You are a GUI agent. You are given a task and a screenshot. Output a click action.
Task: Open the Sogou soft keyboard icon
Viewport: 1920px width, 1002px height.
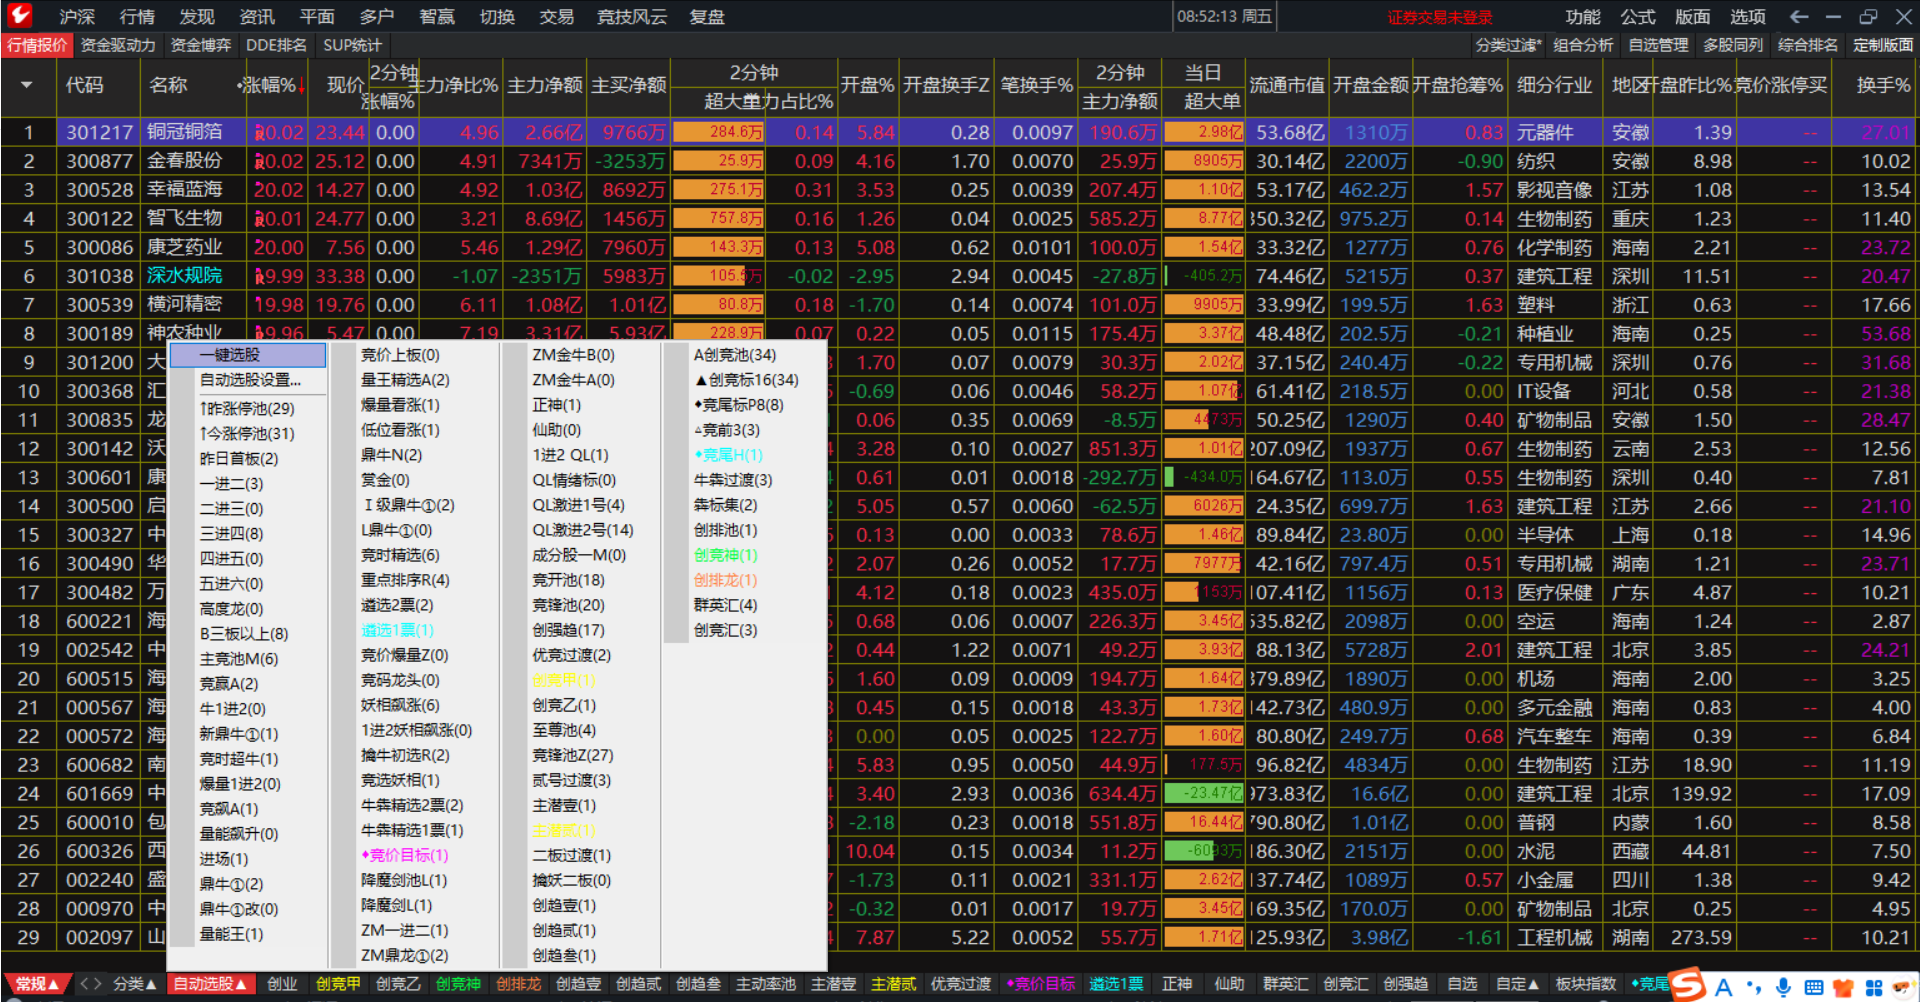point(1814,987)
